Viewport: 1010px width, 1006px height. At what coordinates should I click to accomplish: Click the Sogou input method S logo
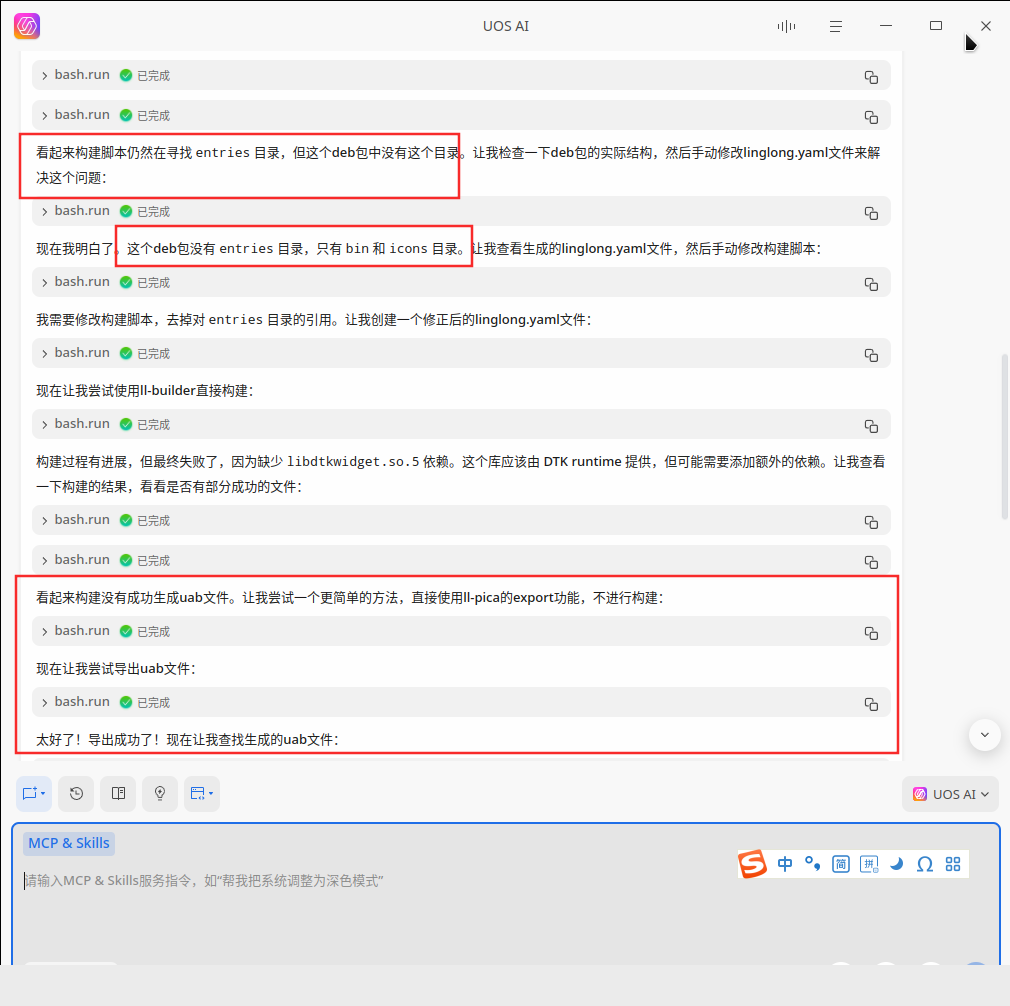click(752, 864)
